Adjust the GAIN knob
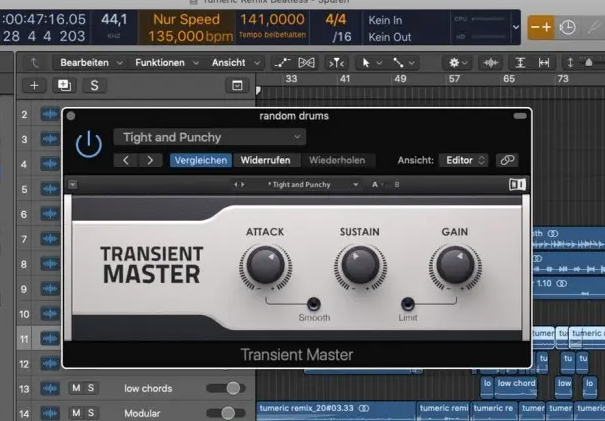Screen dimensions: 605x421 (455, 266)
